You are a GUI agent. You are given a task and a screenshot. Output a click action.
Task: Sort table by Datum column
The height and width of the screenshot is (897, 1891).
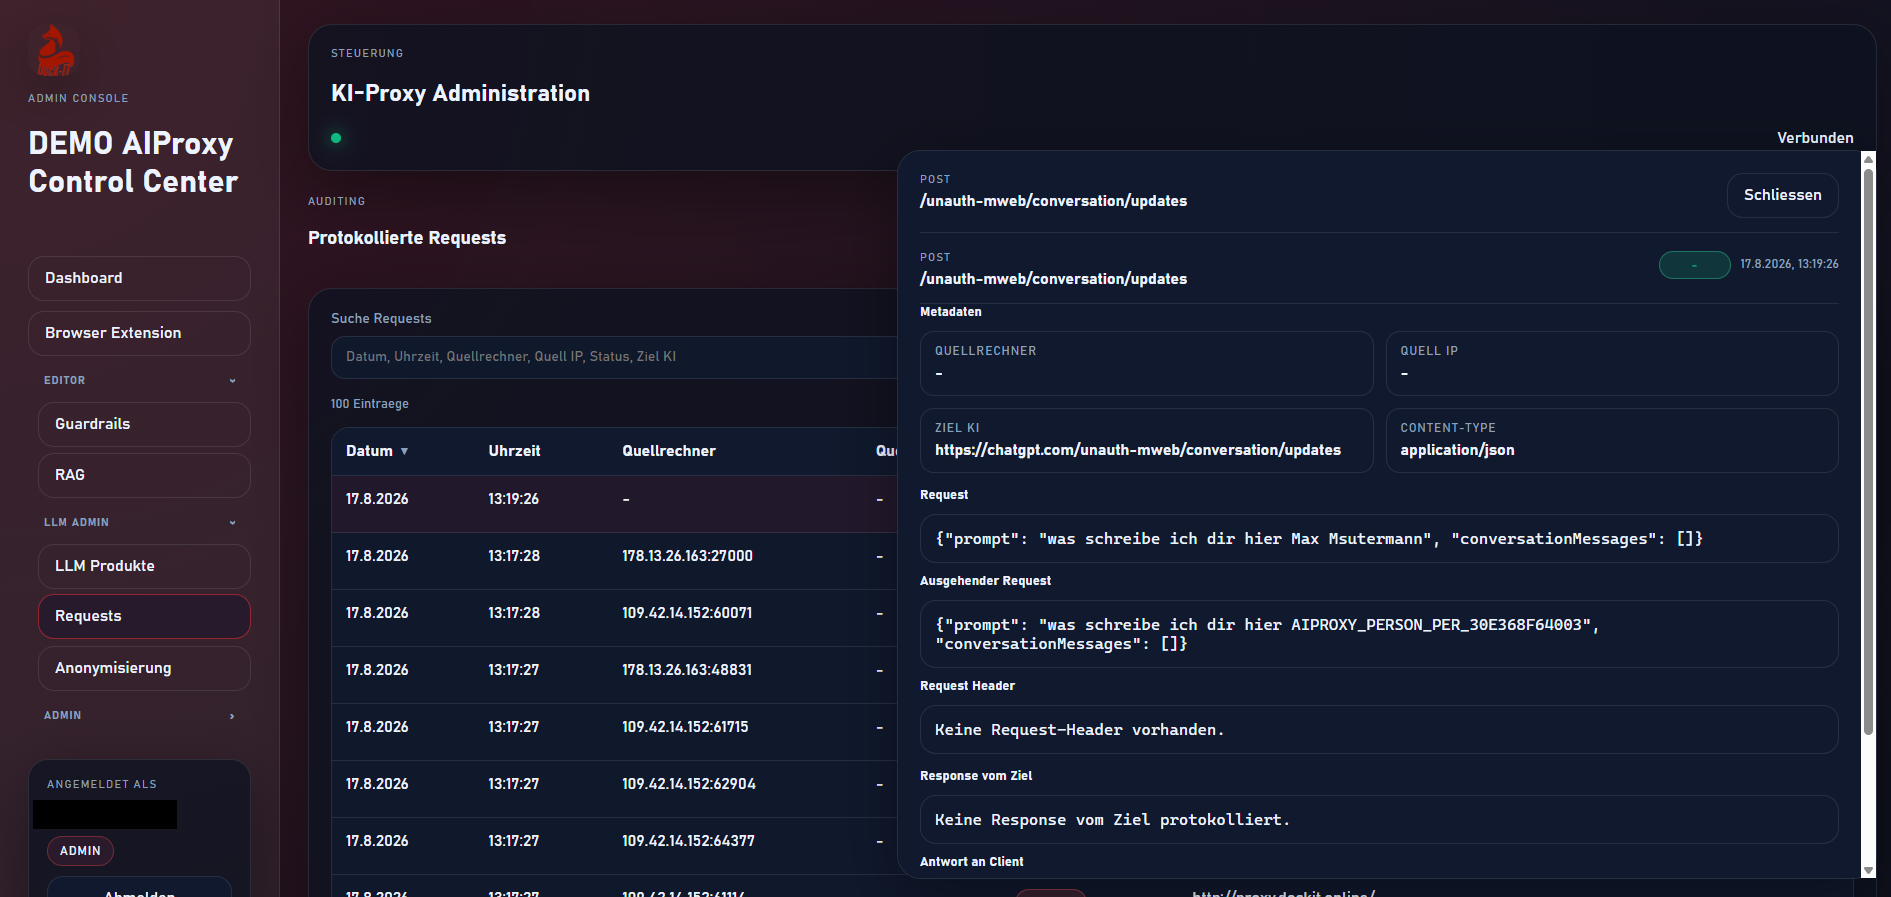[377, 451]
